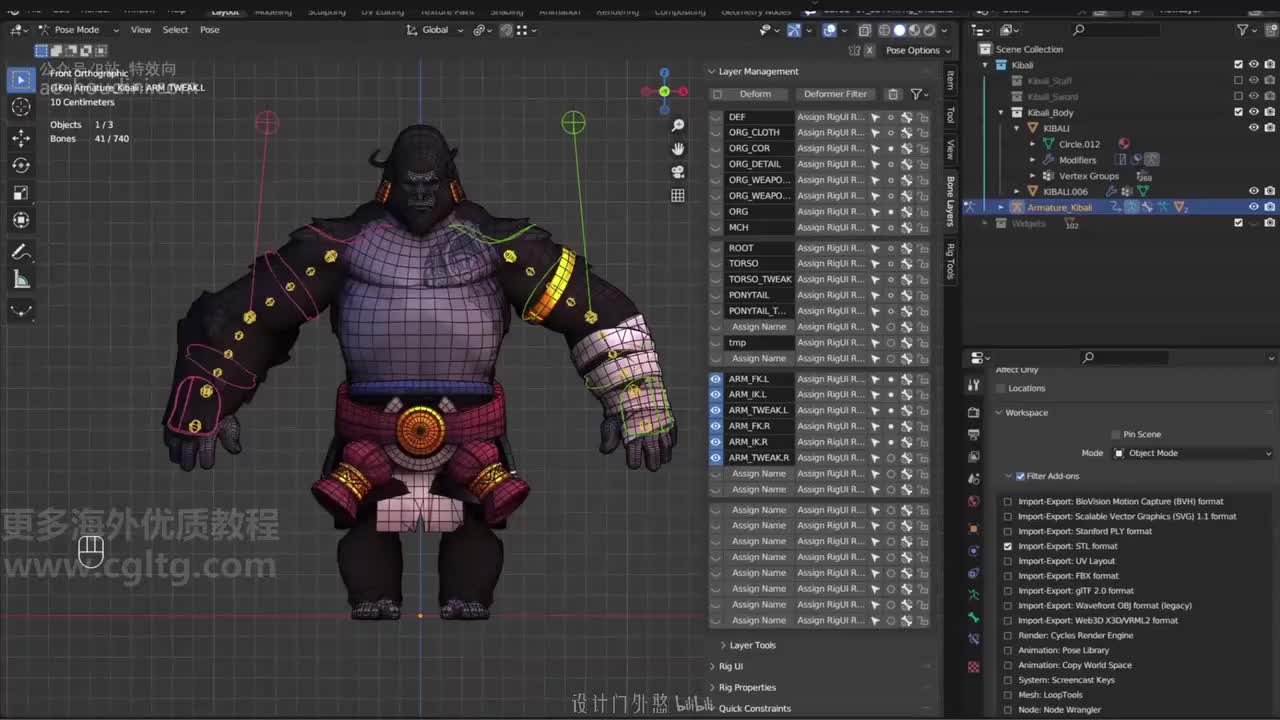The image size is (1280, 720).
Task: Uncheck the Kibali collection checkbox
Action: (x=1238, y=65)
